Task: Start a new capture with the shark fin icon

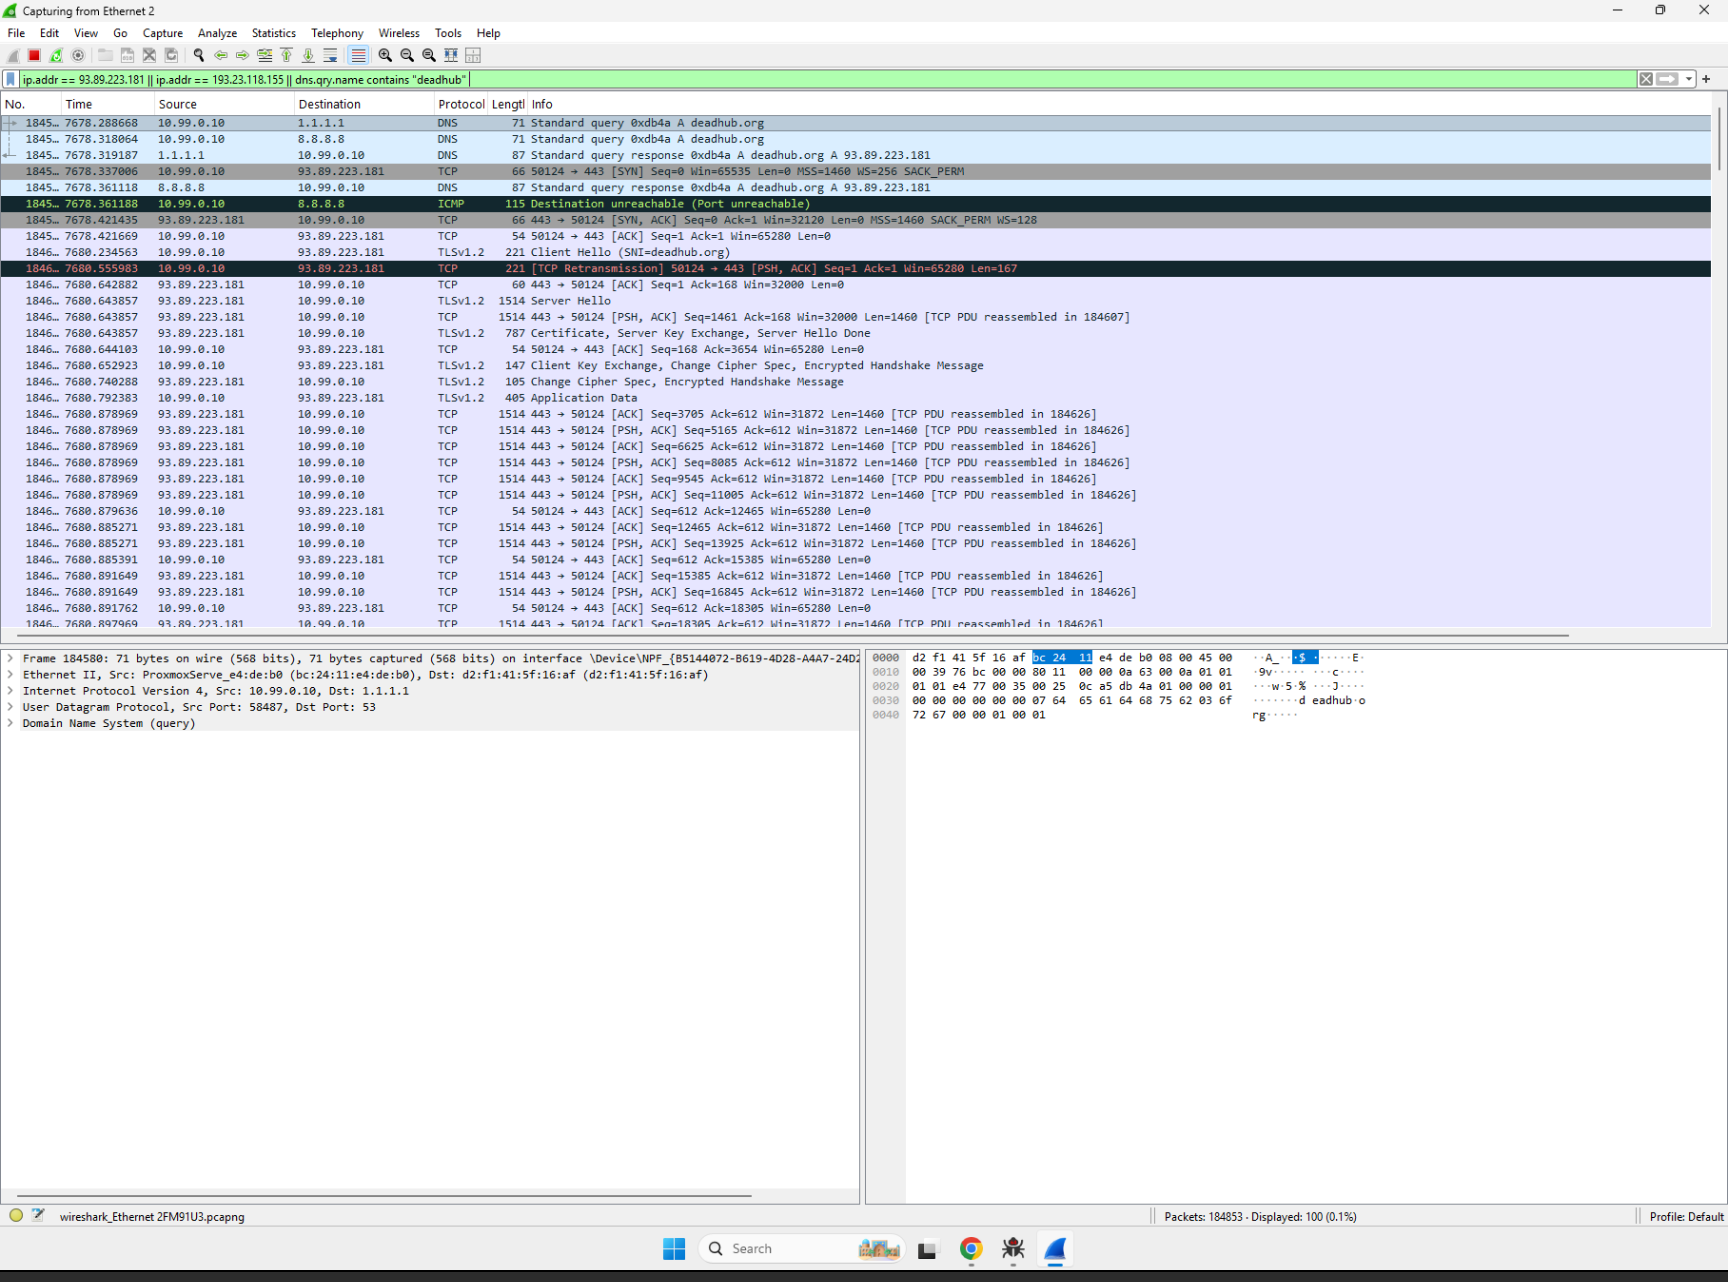Action: click(13, 56)
